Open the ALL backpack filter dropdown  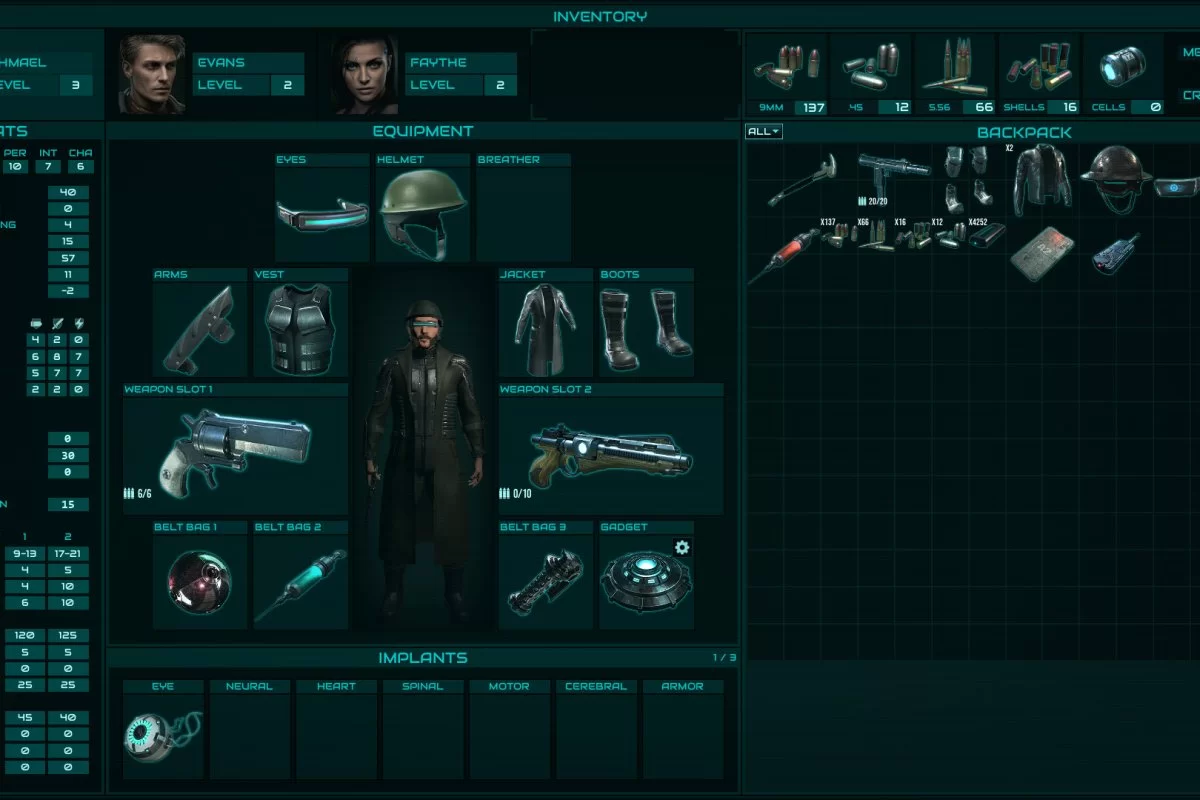point(763,132)
